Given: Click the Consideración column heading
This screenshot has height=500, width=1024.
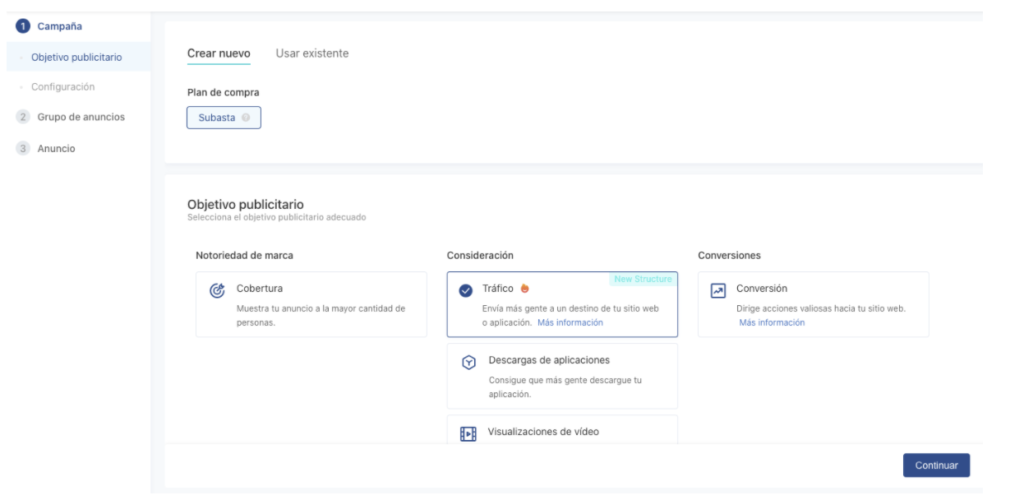Looking at the screenshot, I should click(480, 255).
